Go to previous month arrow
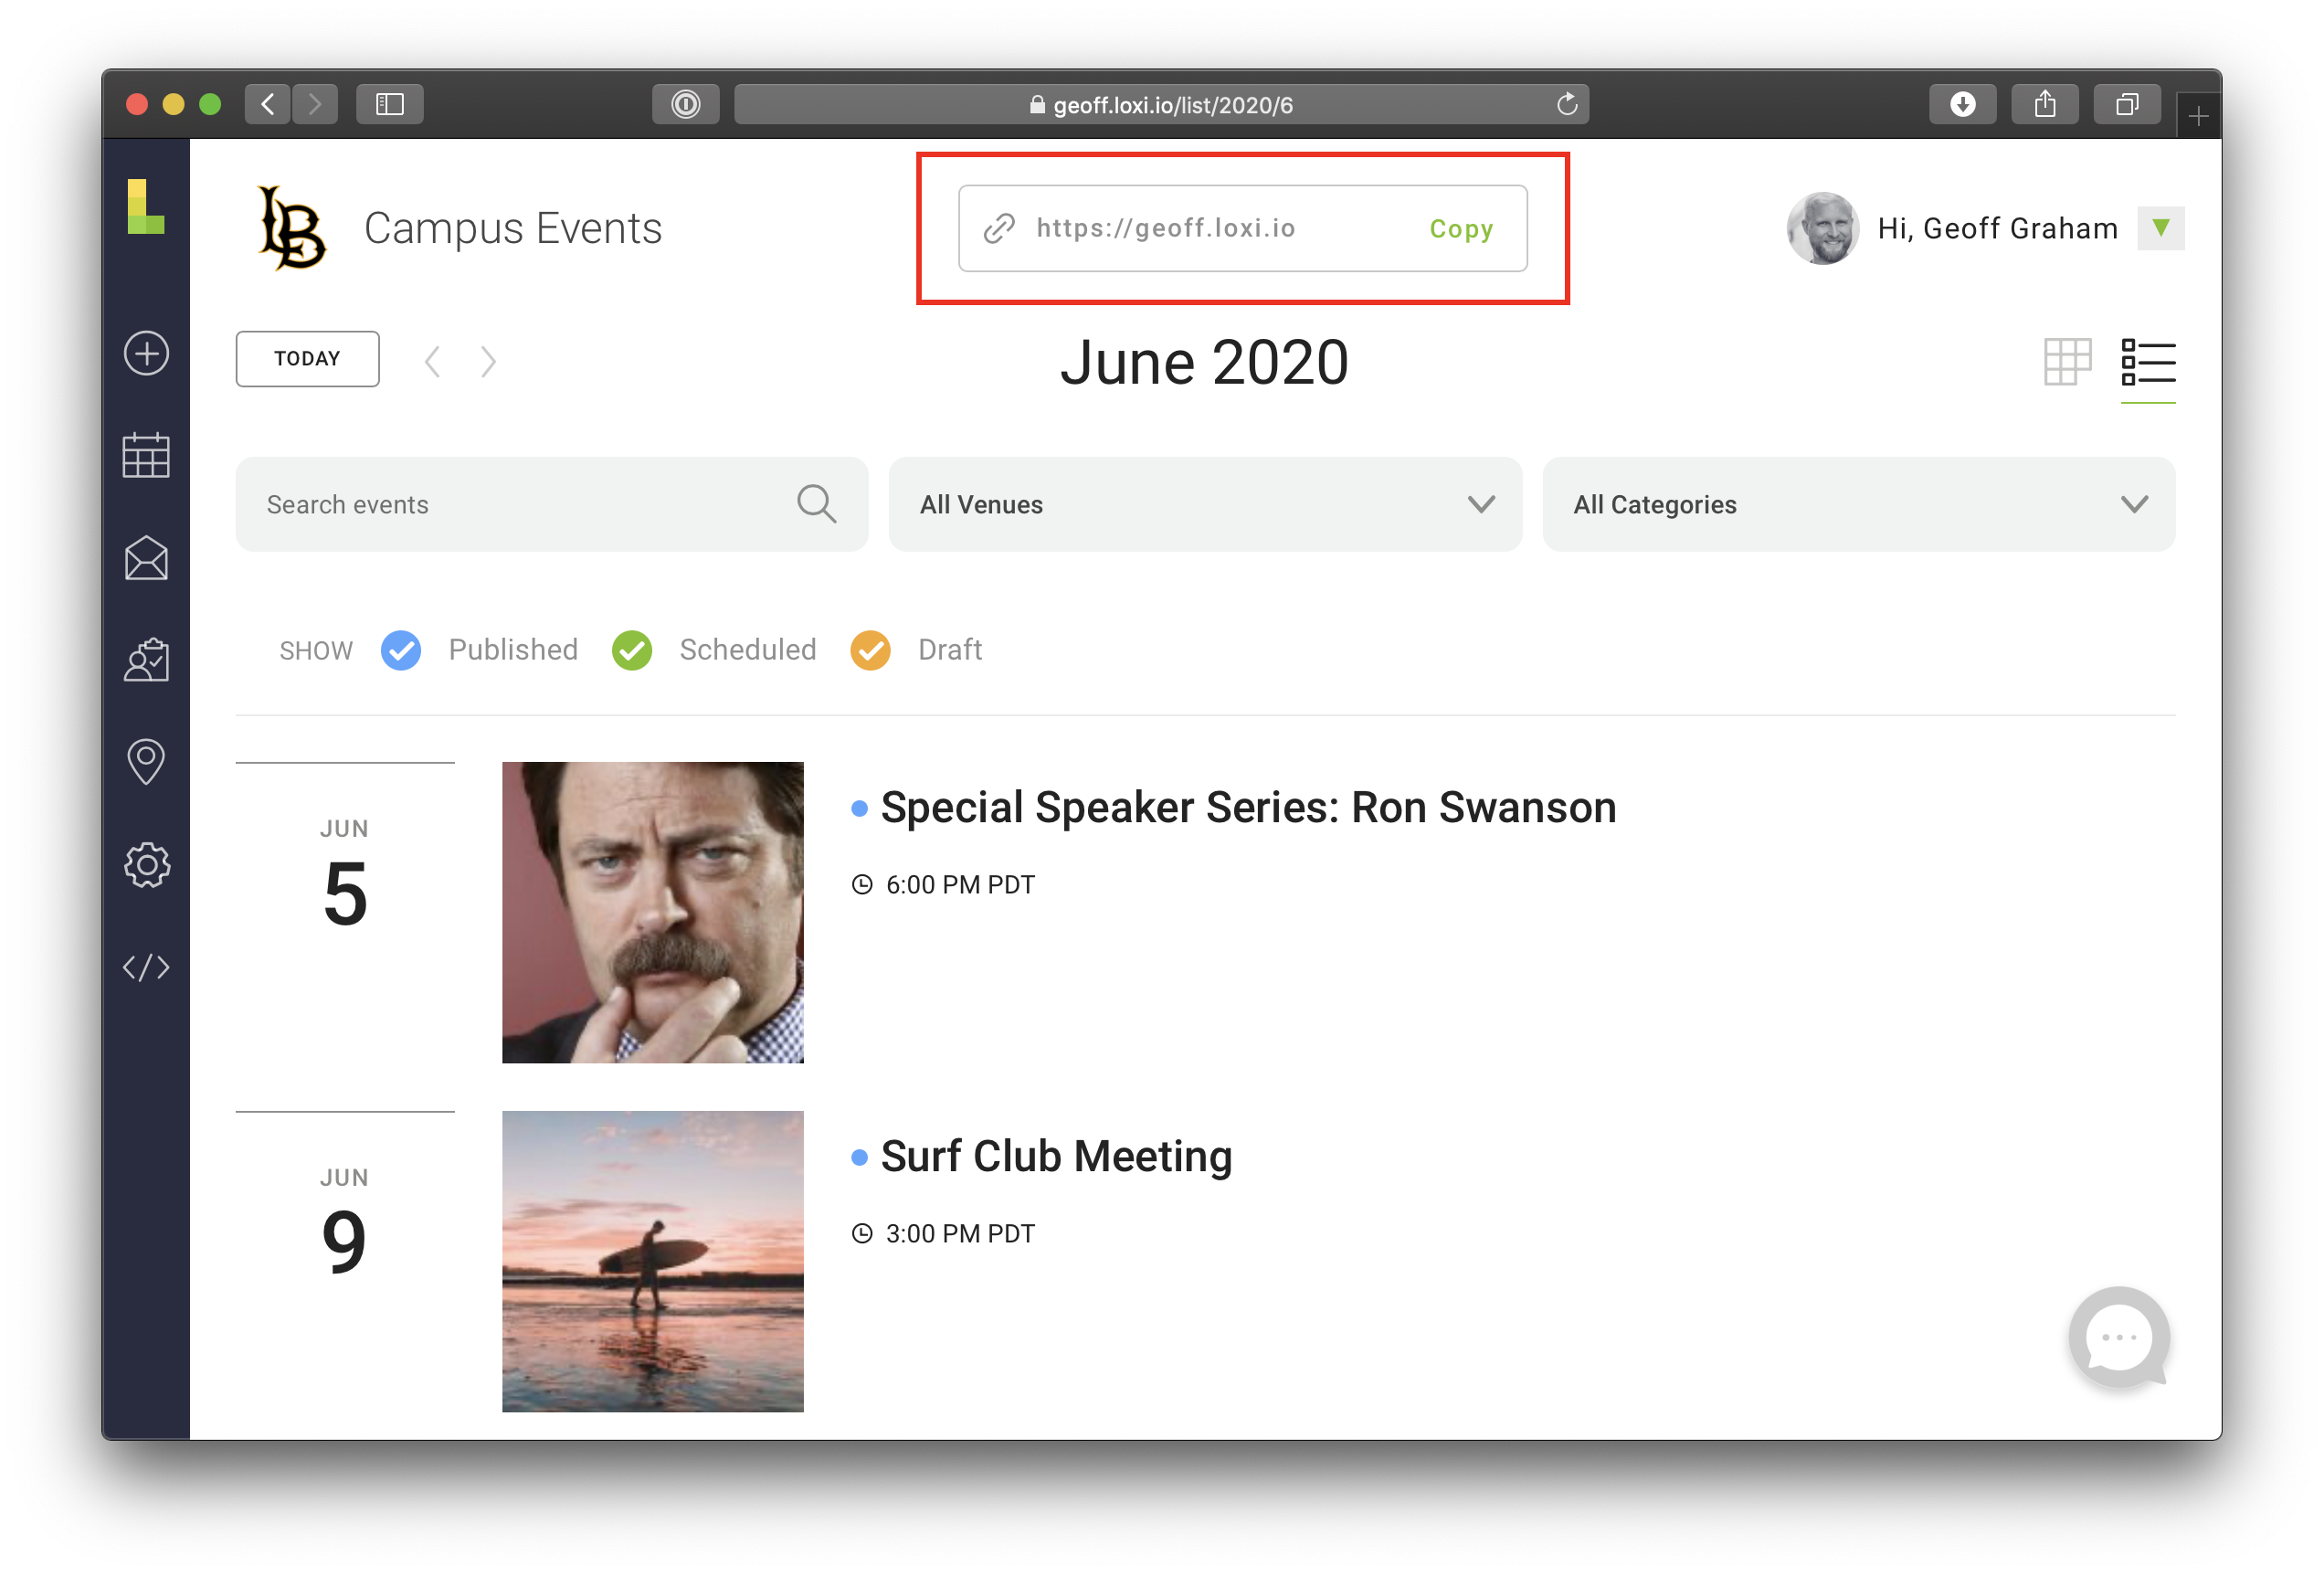The image size is (2324, 1575). [432, 361]
